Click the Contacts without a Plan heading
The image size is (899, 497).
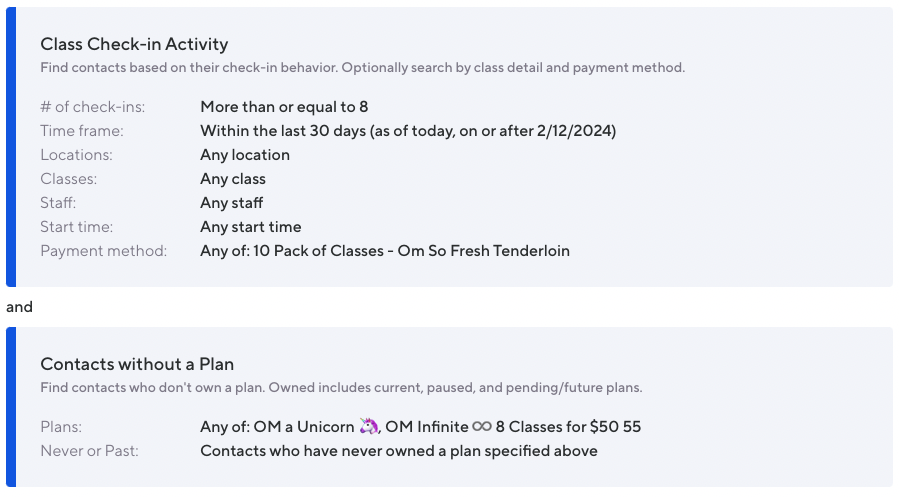137,364
